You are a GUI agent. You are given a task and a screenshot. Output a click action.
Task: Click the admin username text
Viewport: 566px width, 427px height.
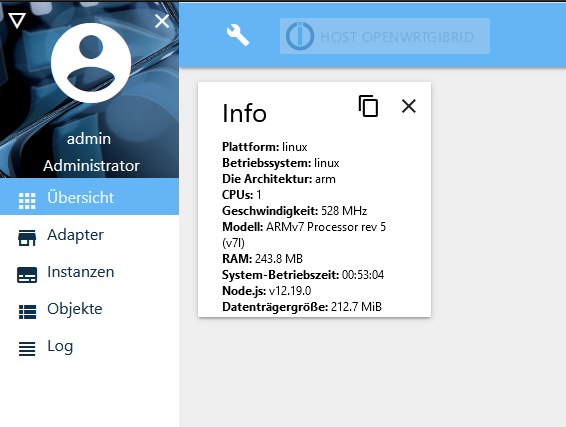(89, 139)
